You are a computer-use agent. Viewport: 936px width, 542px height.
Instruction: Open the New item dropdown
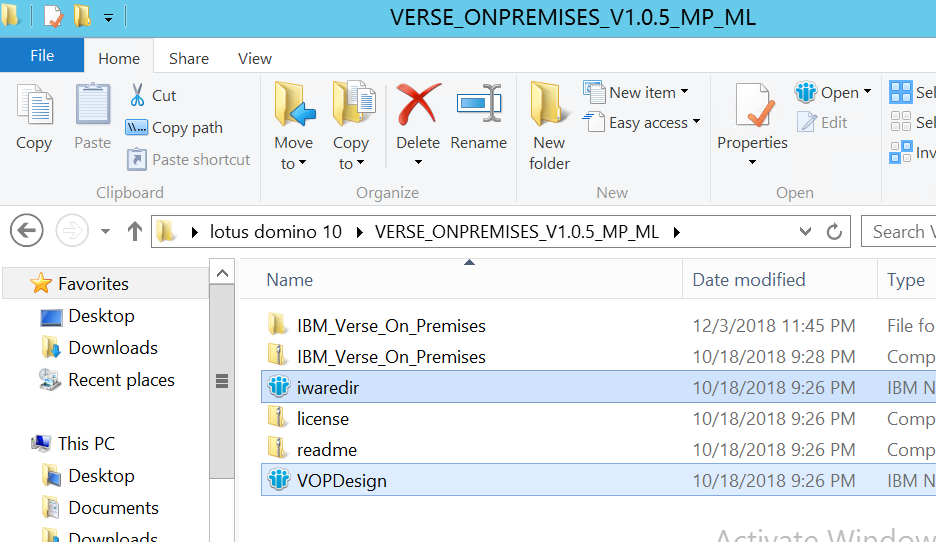[636, 93]
